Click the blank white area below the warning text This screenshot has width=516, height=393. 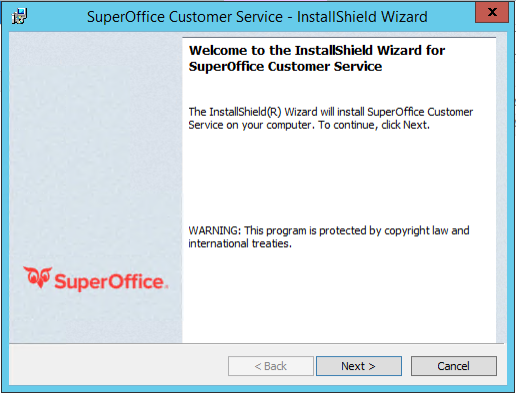339,296
